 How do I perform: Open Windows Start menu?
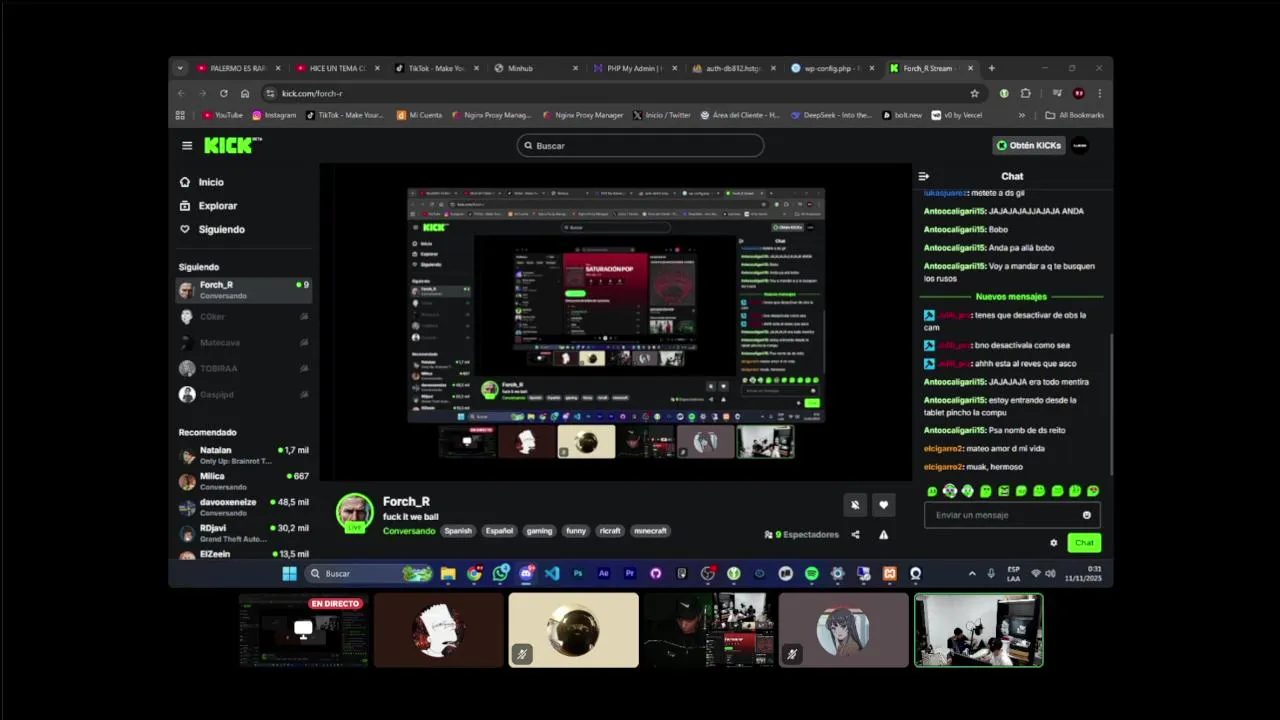click(289, 573)
